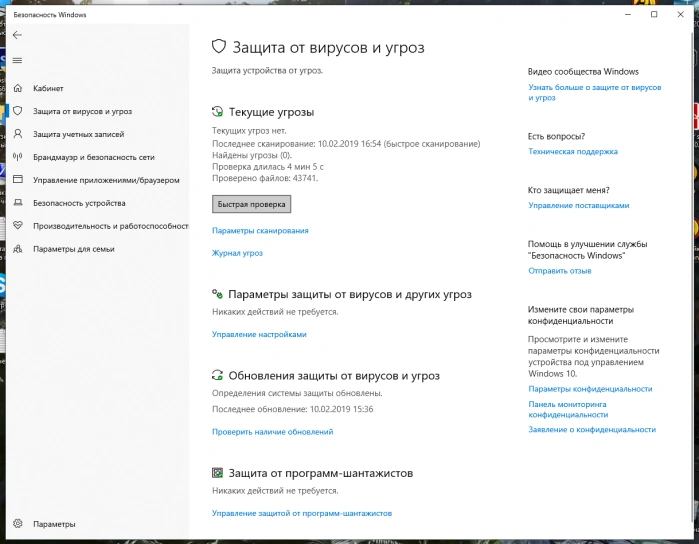Click Проверить наличие обновлений link
The height and width of the screenshot is (544, 699).
click(272, 432)
